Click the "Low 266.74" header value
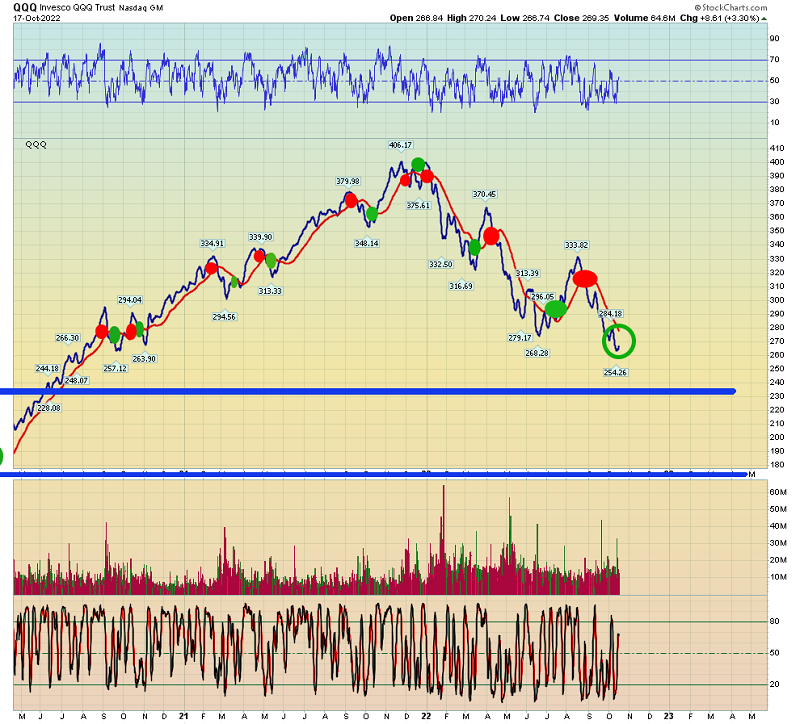 pyautogui.click(x=525, y=18)
